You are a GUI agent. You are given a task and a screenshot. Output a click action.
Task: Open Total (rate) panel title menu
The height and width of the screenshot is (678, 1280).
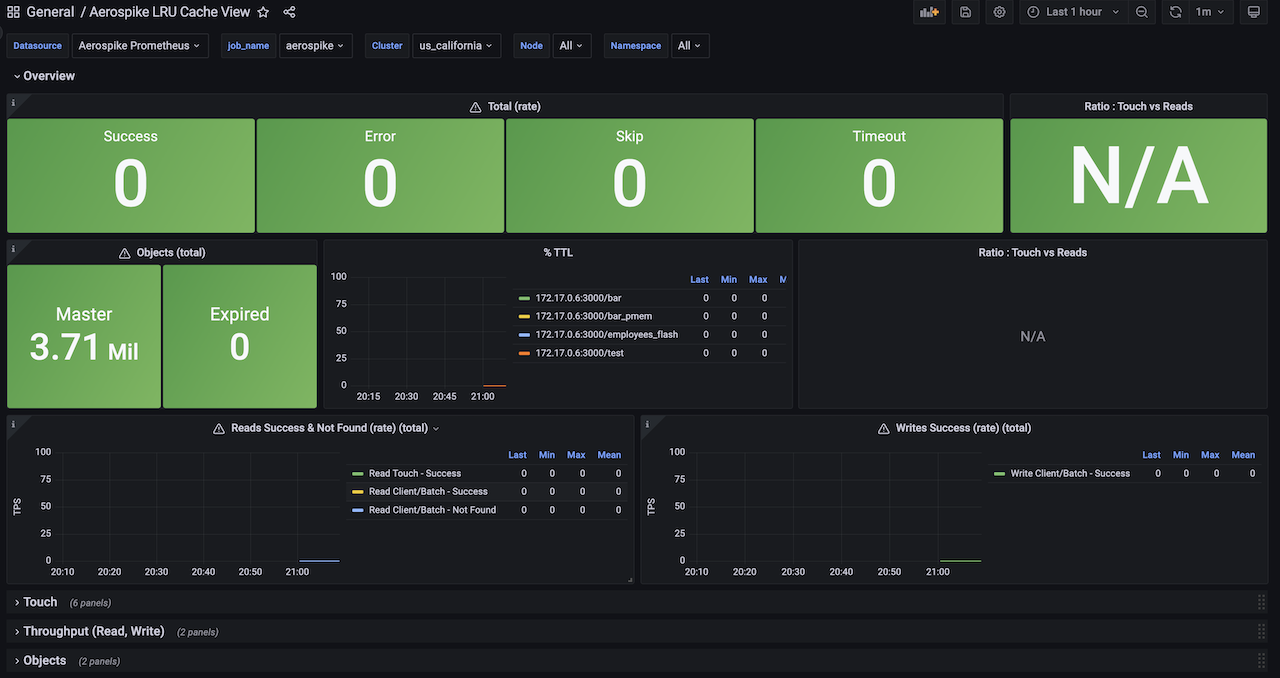(x=514, y=107)
